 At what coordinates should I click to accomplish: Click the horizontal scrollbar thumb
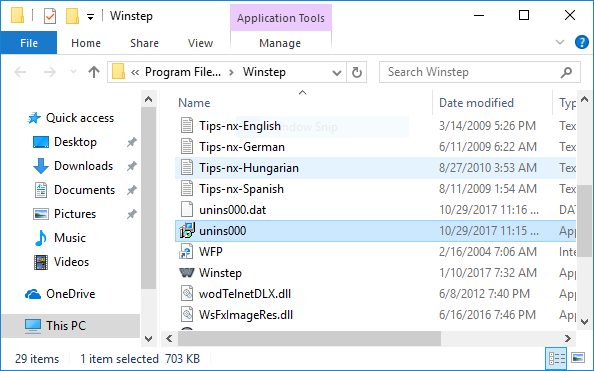coord(310,338)
